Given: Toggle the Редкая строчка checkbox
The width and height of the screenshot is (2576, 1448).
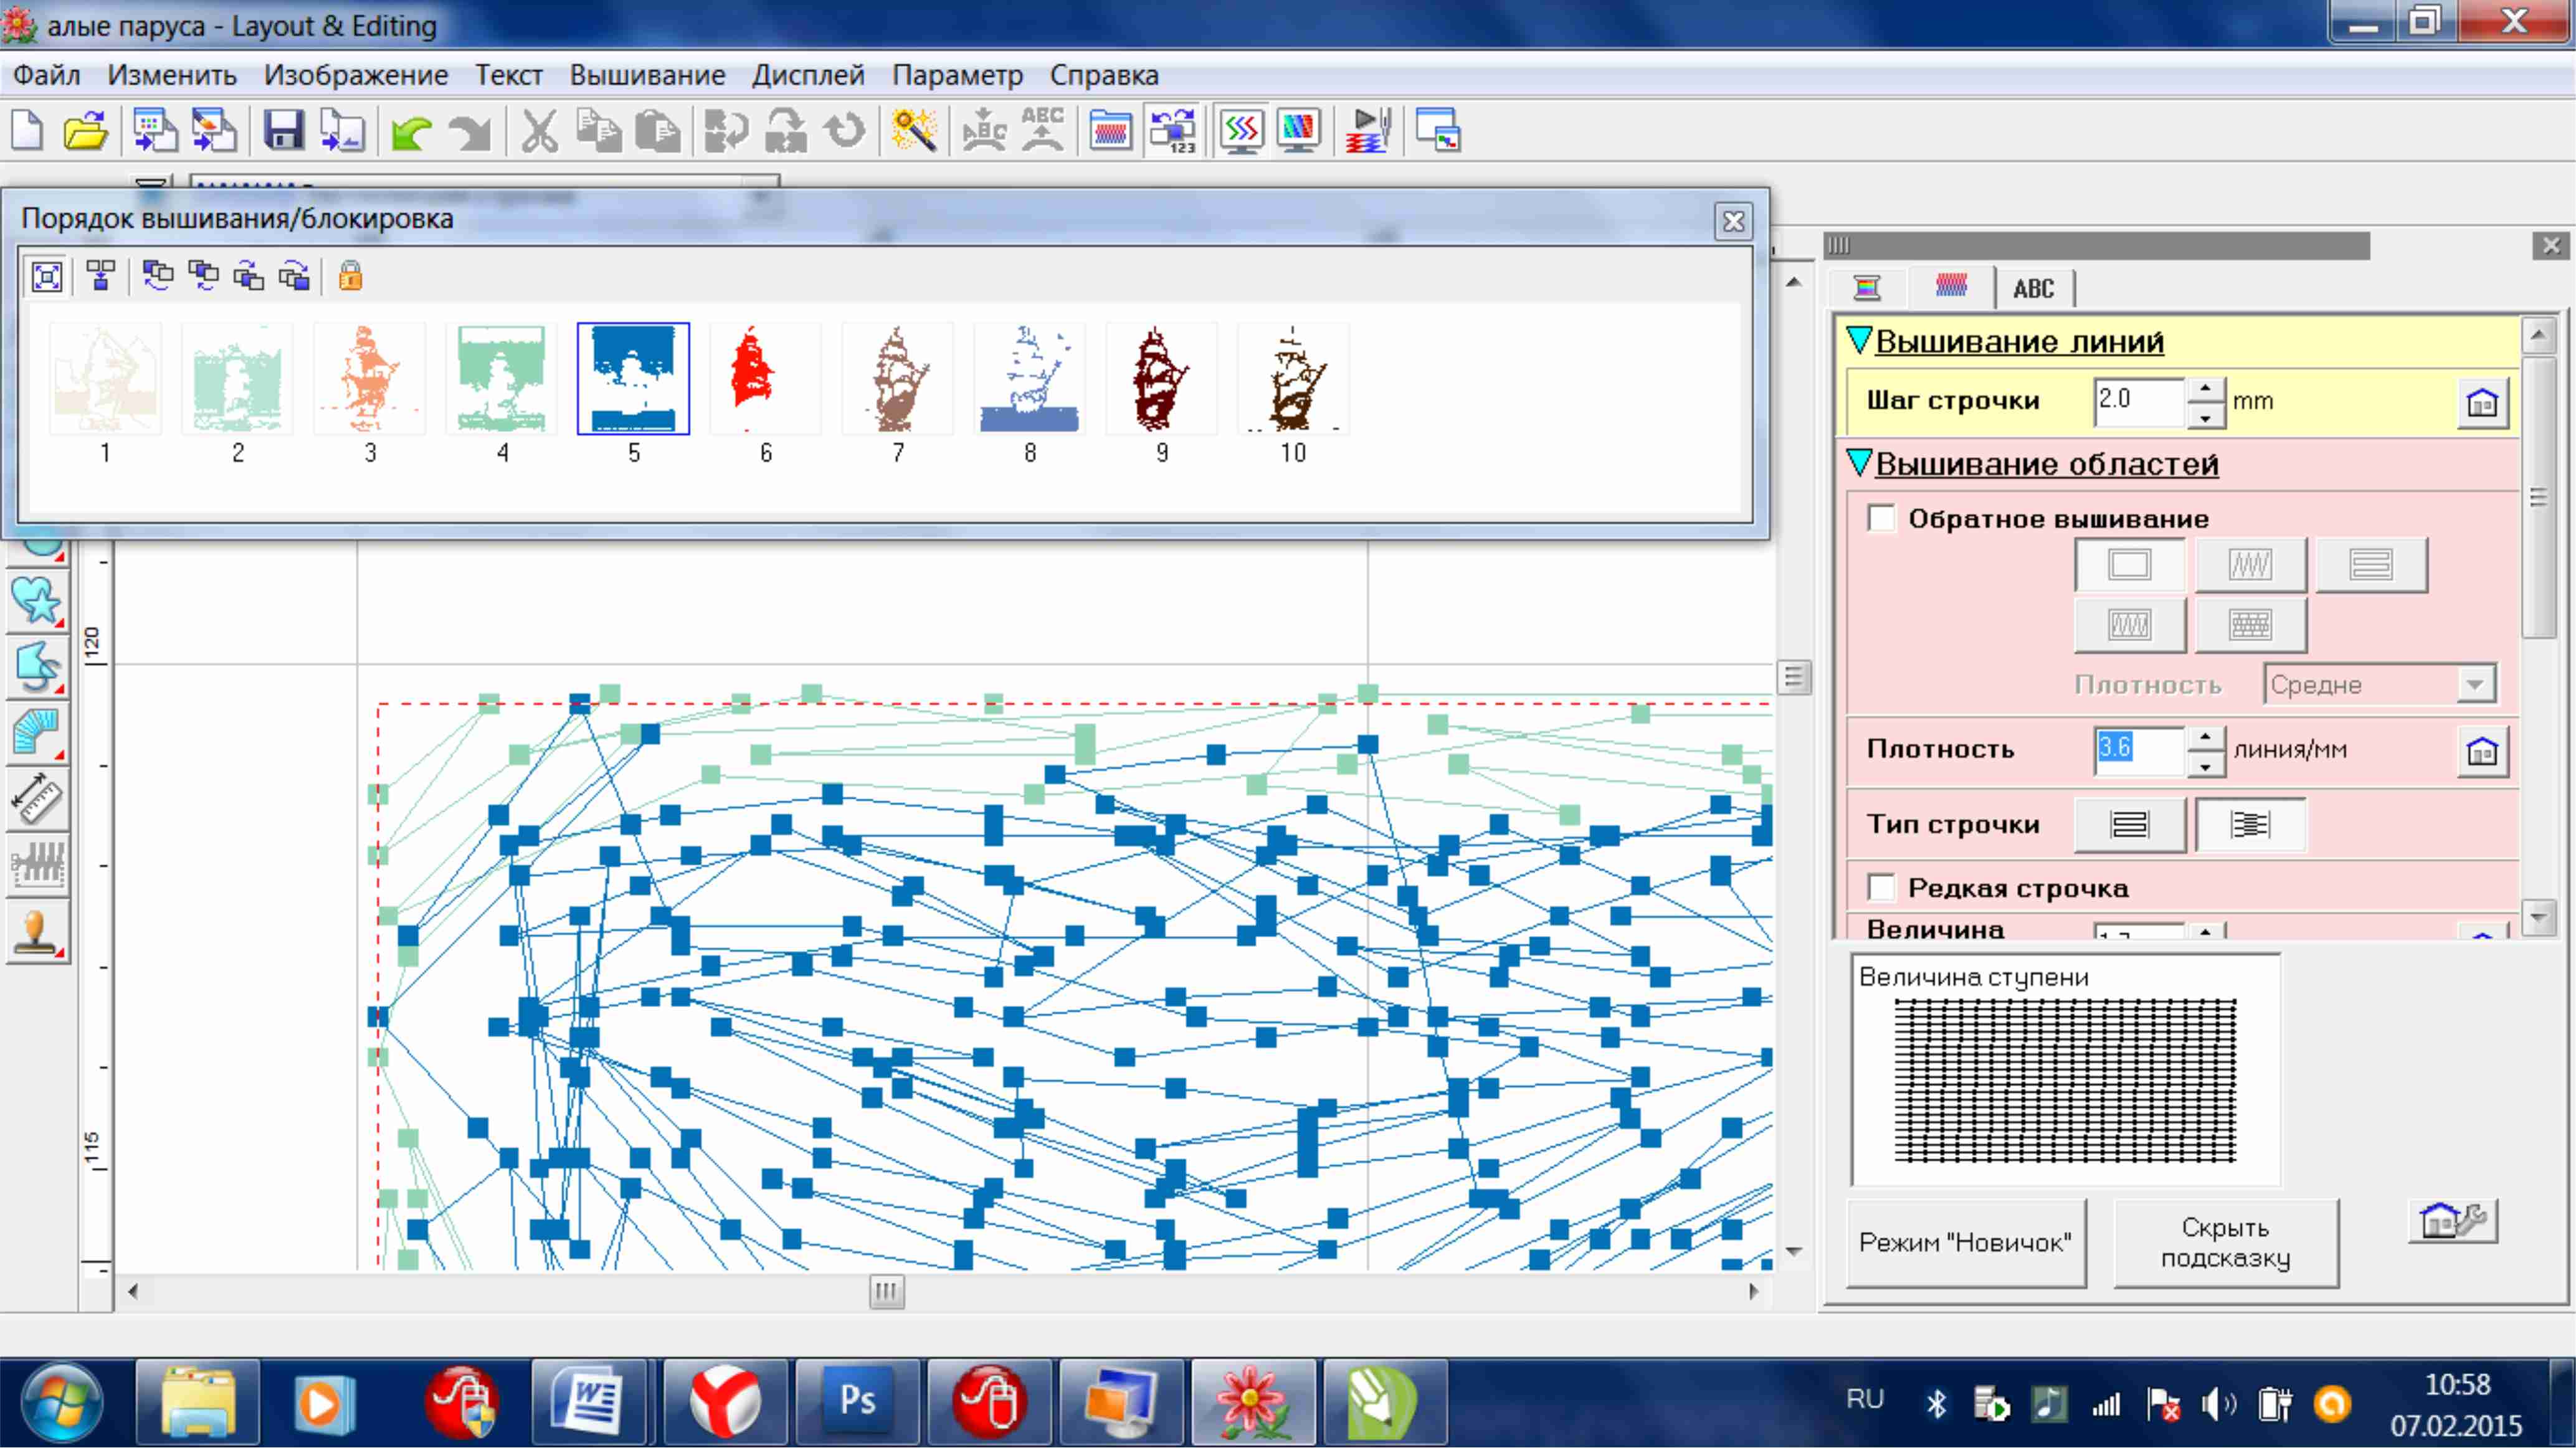Looking at the screenshot, I should 1881,887.
